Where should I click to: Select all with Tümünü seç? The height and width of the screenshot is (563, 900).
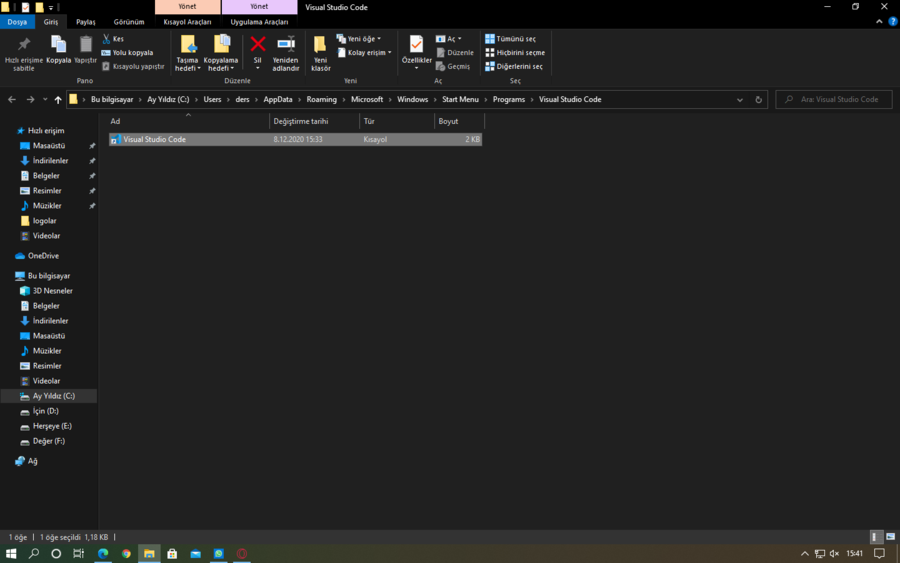click(510, 38)
